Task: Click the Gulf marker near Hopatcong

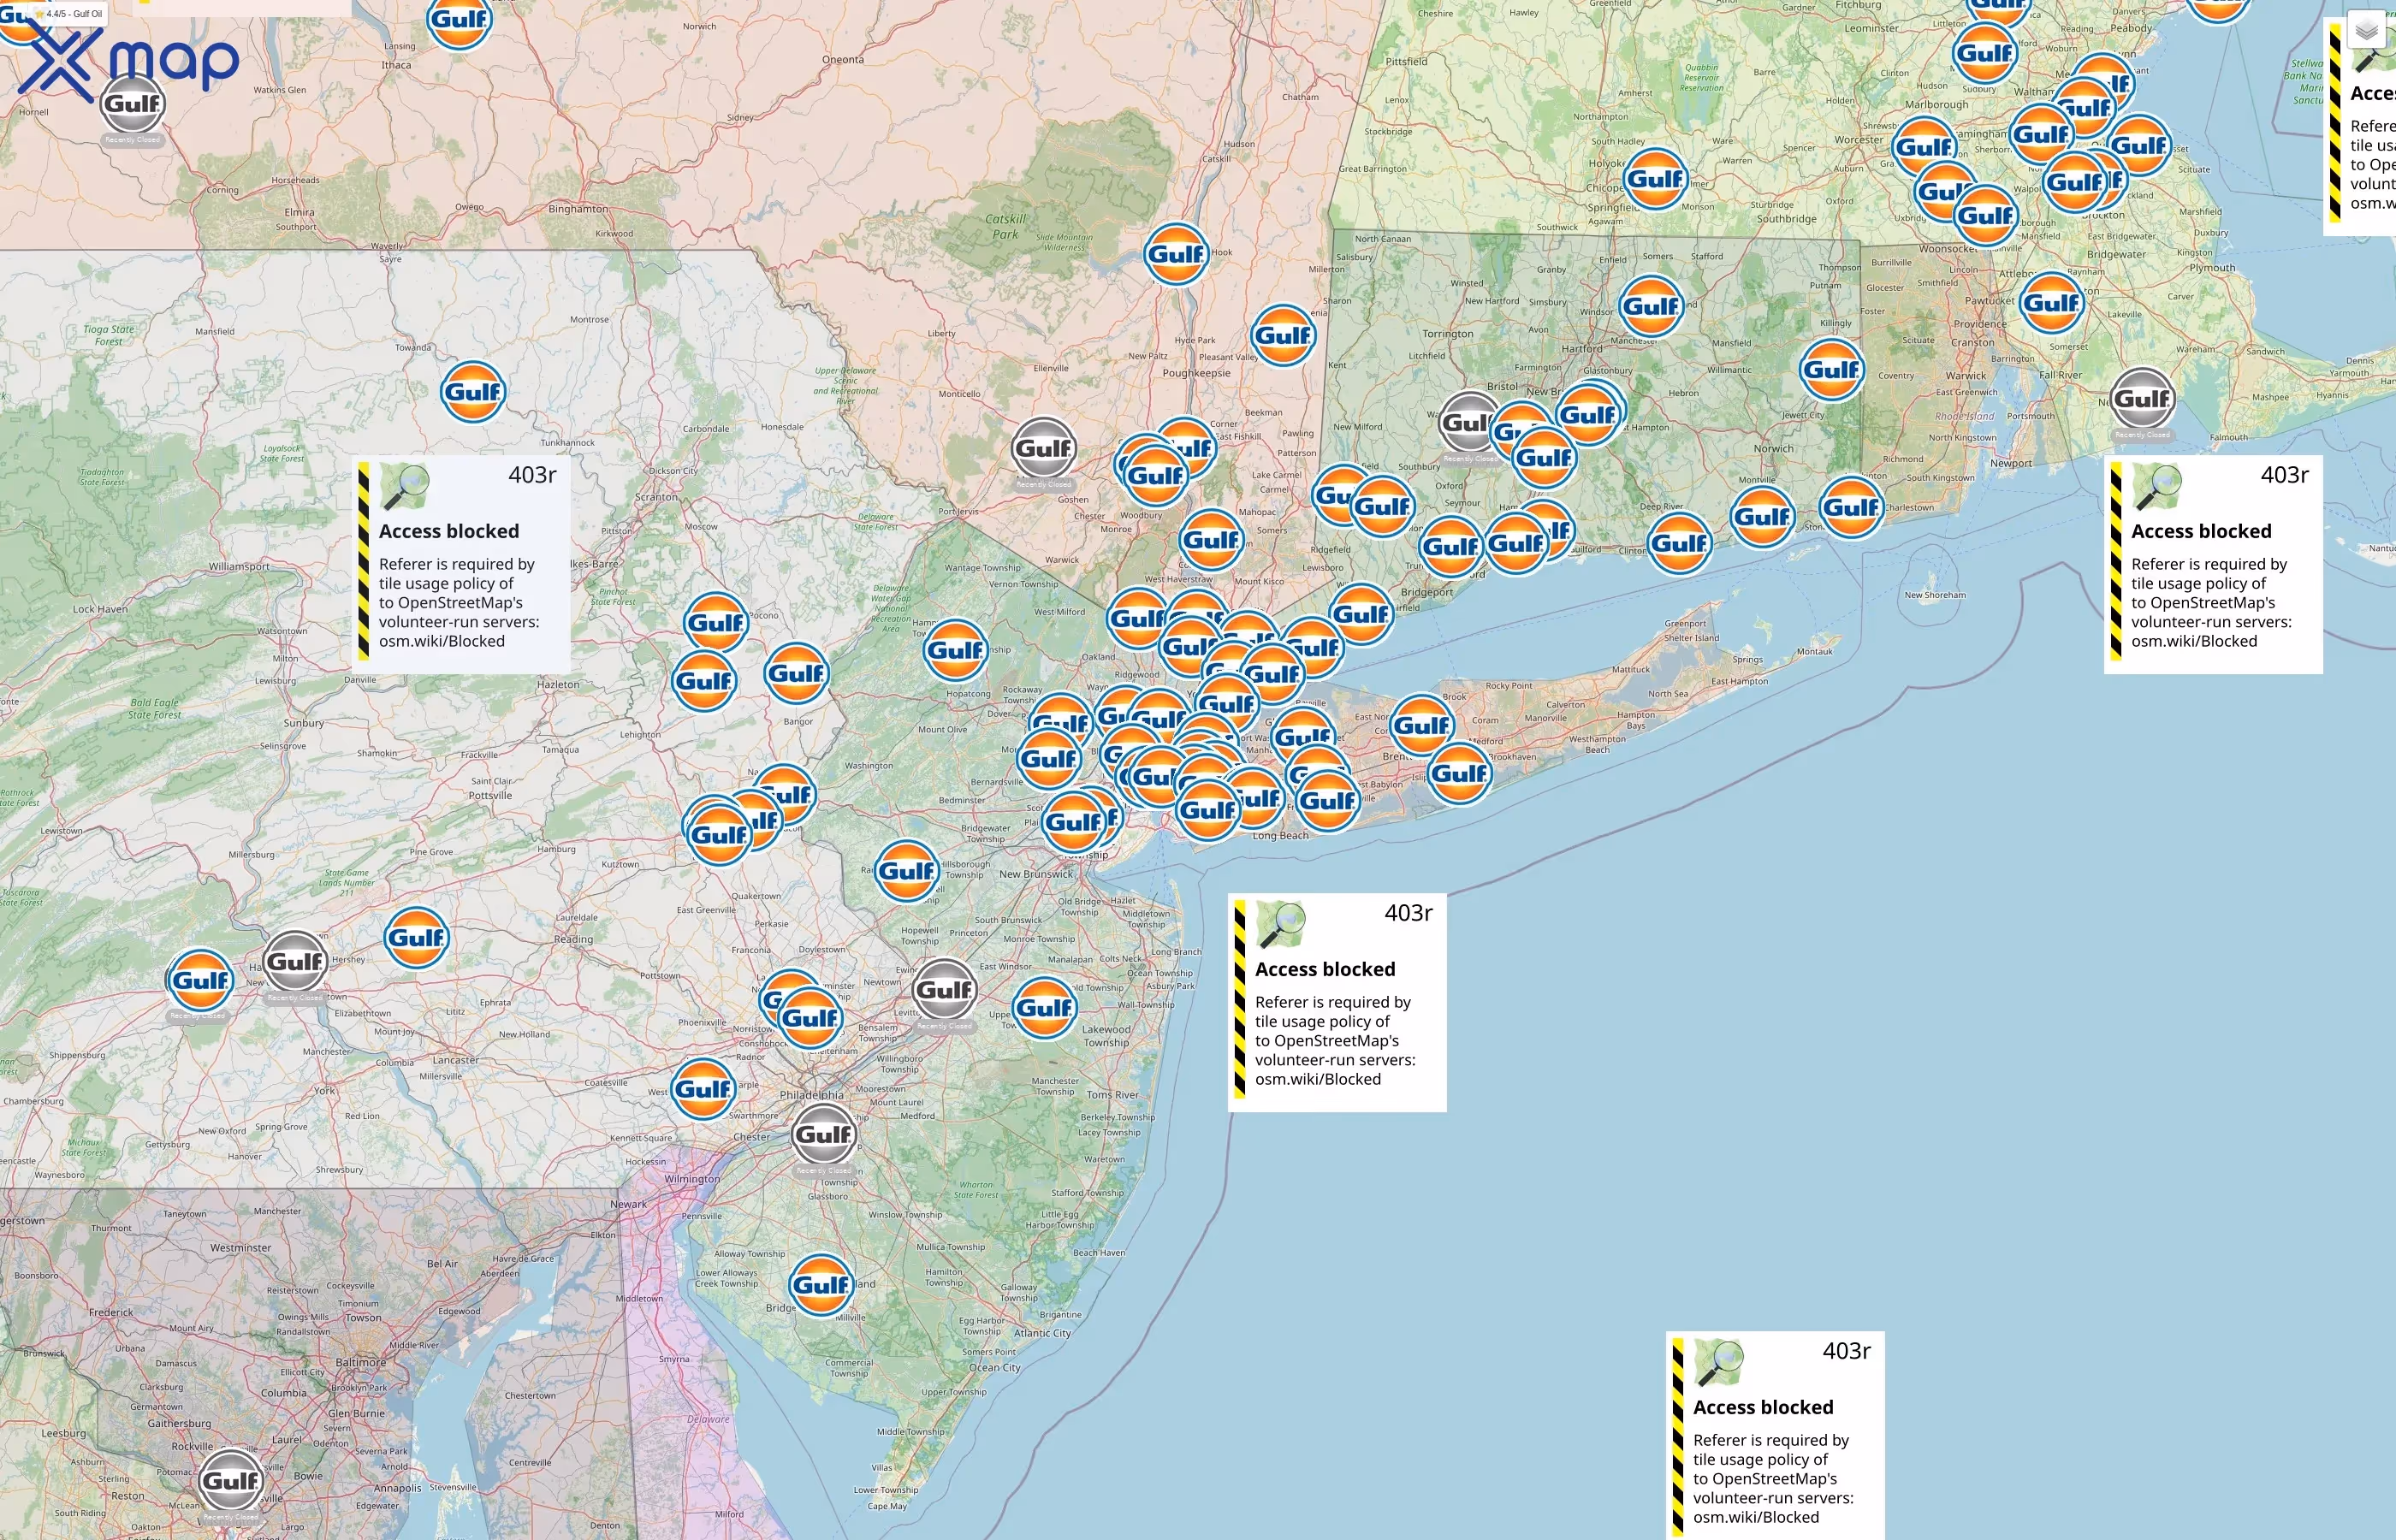Action: [956, 650]
